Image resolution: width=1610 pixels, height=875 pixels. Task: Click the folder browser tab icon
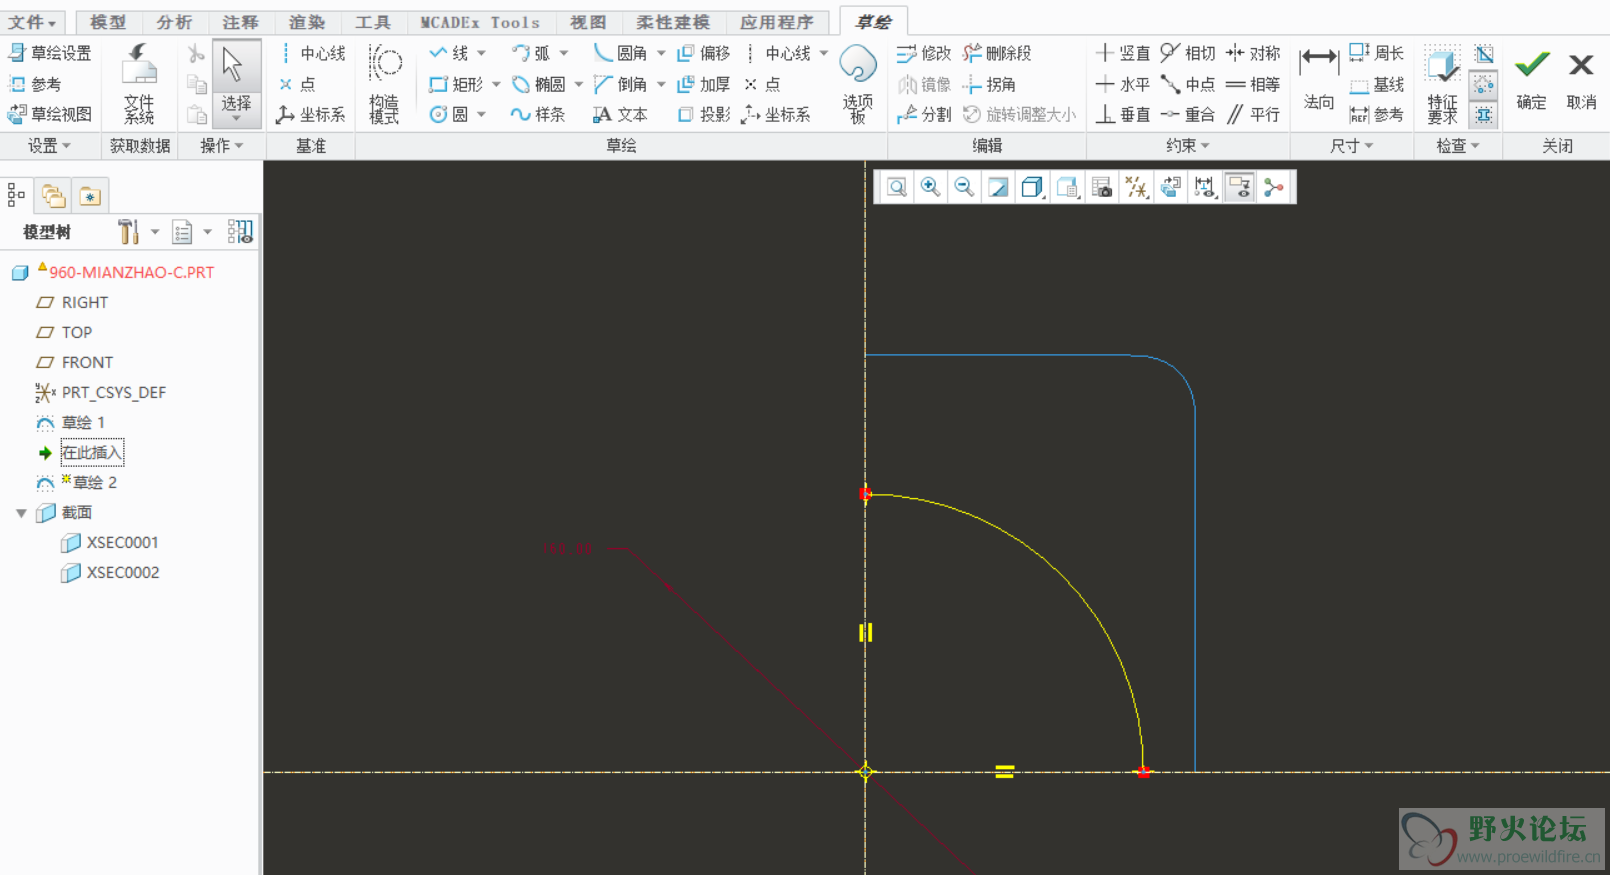point(53,196)
